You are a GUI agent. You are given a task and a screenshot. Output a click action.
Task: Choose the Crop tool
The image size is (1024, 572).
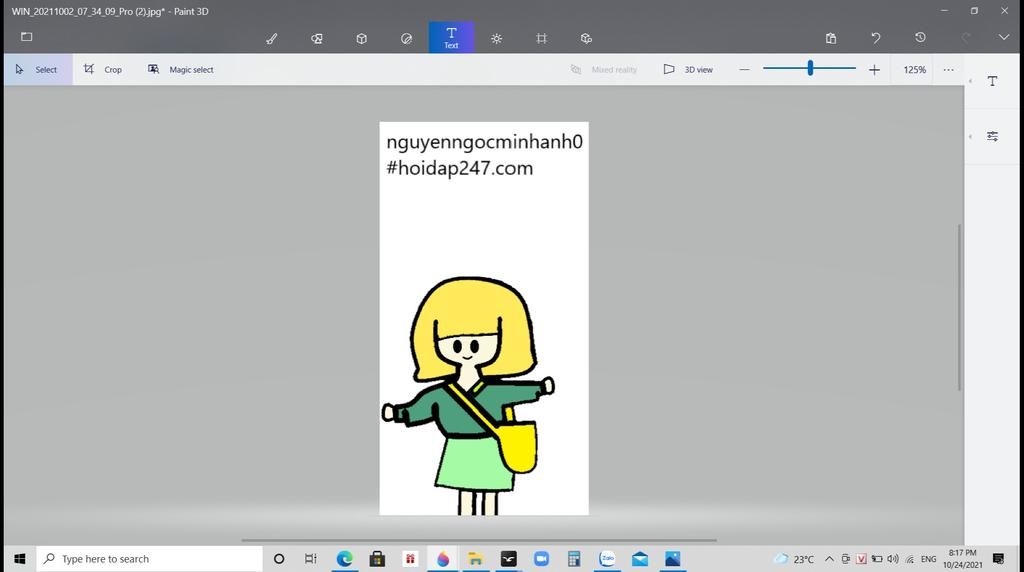(103, 69)
